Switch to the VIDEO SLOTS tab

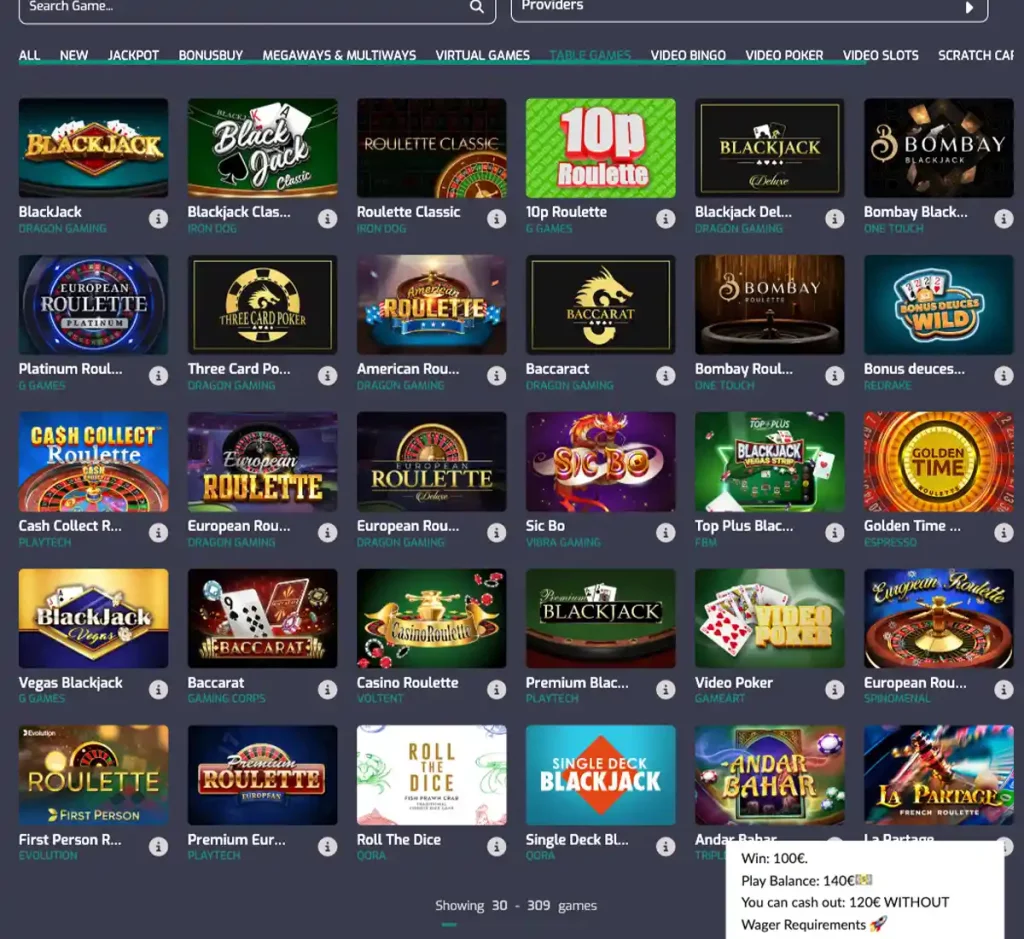[x=881, y=55]
